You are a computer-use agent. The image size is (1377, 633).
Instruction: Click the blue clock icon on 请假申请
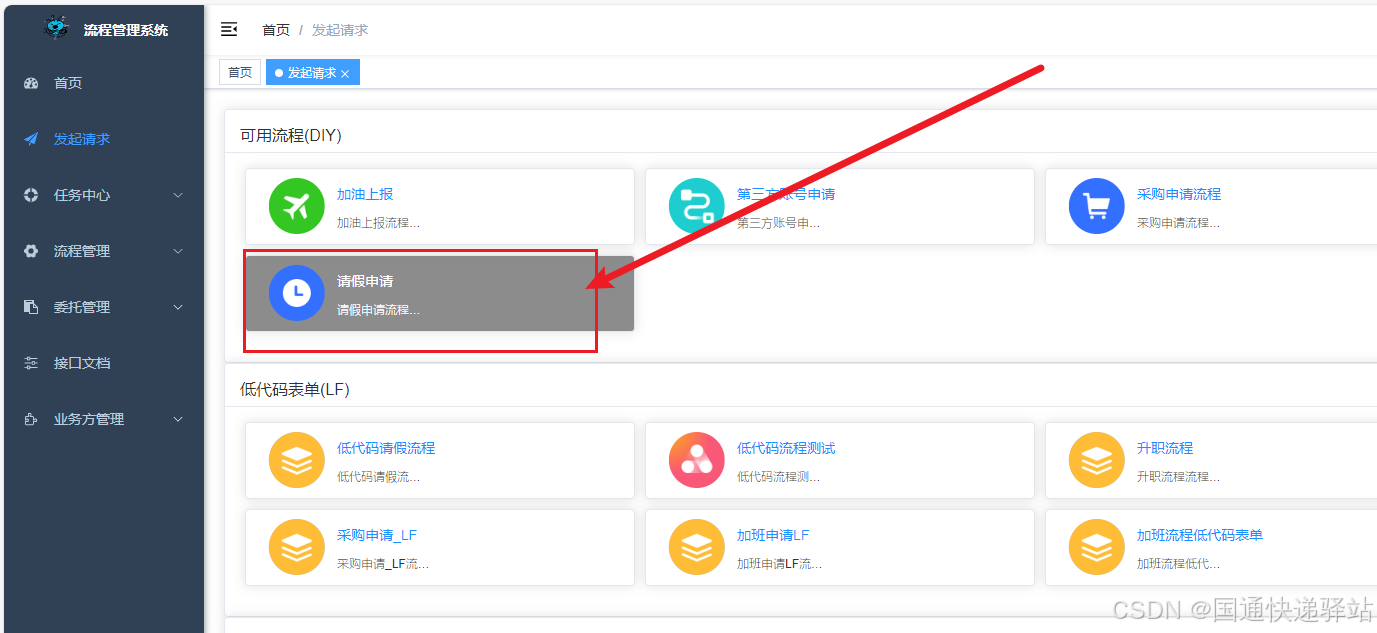296,293
